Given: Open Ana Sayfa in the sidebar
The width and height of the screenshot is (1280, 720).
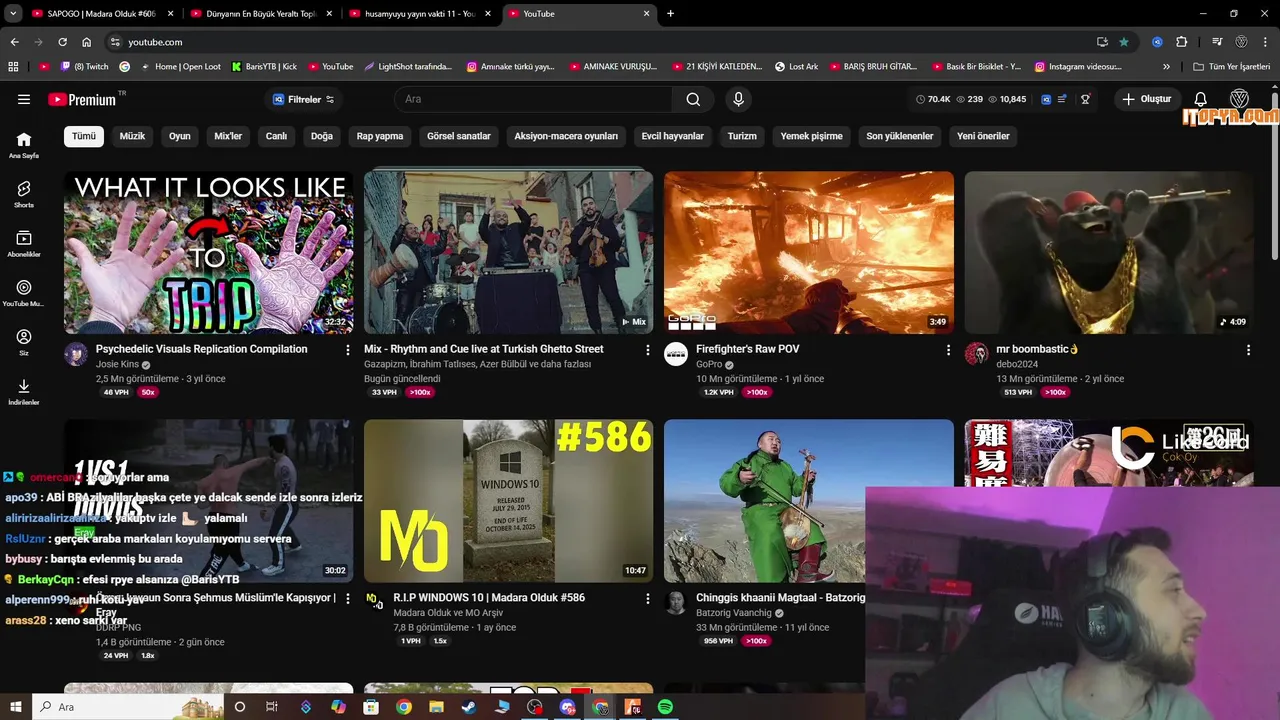Looking at the screenshot, I should click(x=24, y=145).
